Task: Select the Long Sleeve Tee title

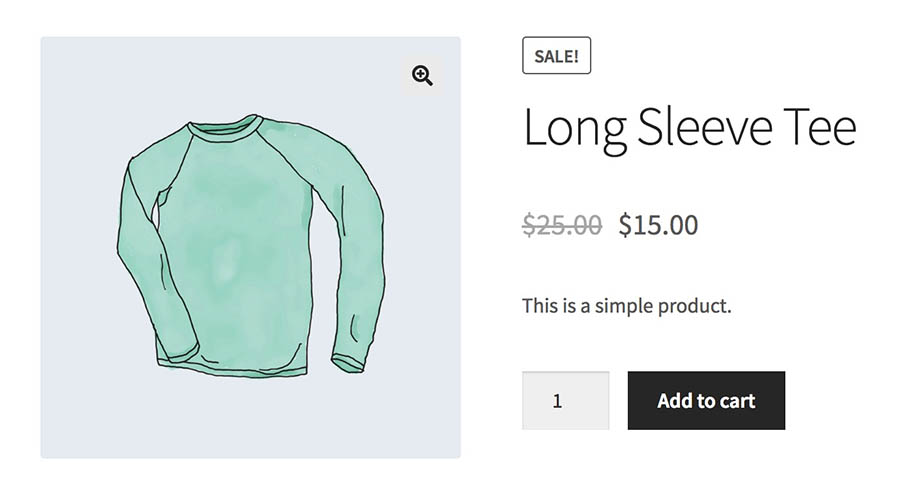Action: [689, 129]
